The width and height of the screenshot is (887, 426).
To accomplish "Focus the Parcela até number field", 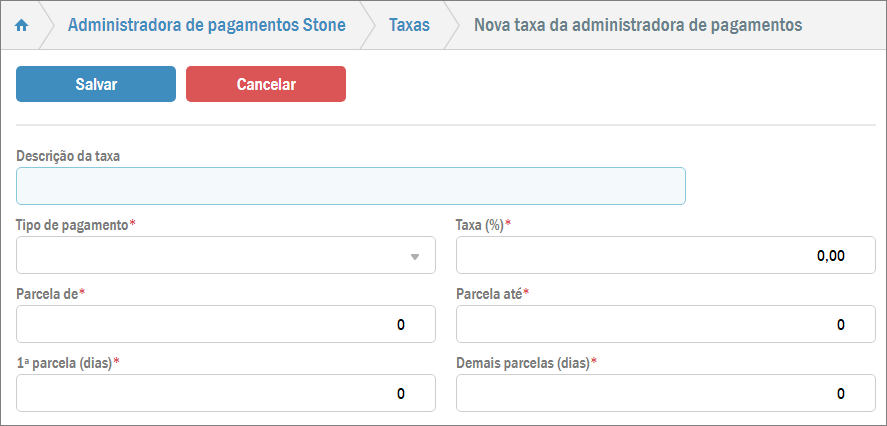I will pos(665,324).
